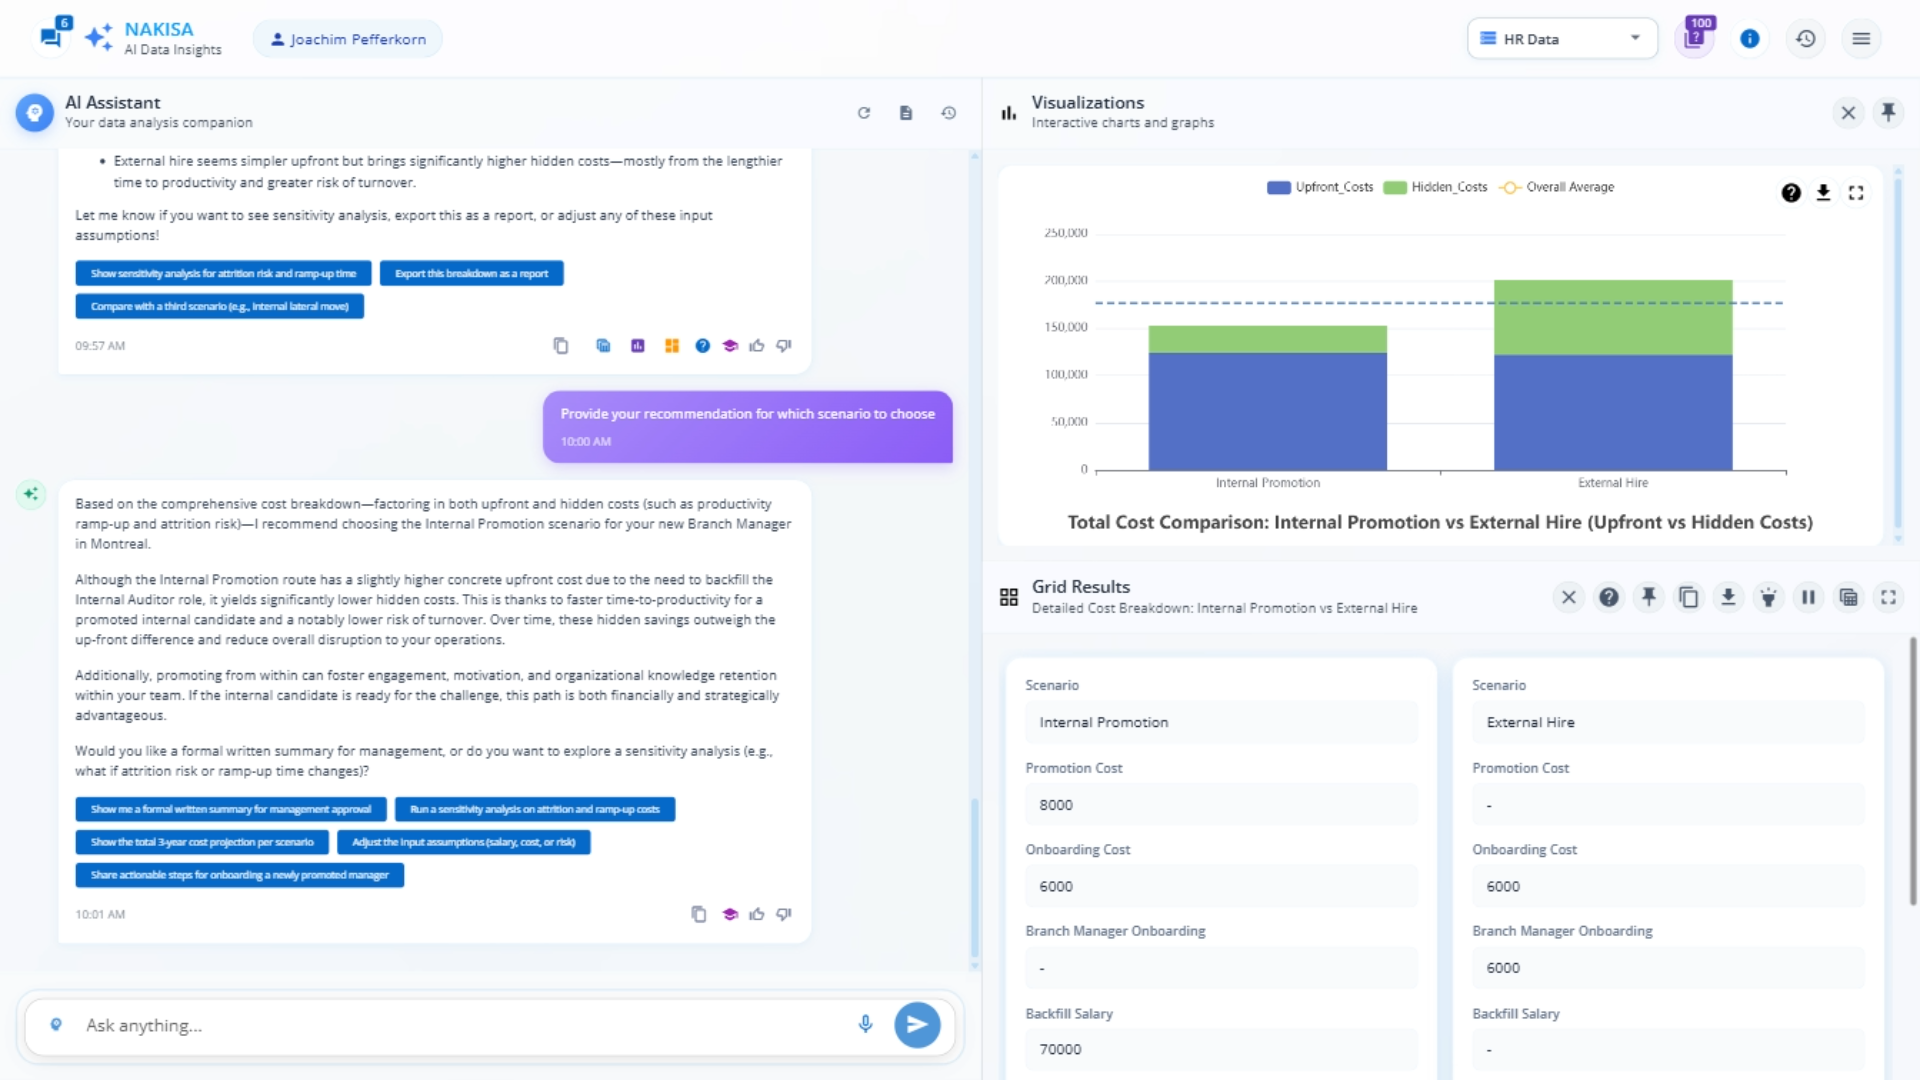Image resolution: width=1920 pixels, height=1080 pixels.
Task: Expand chart to fullscreen view
Action: [1856, 193]
